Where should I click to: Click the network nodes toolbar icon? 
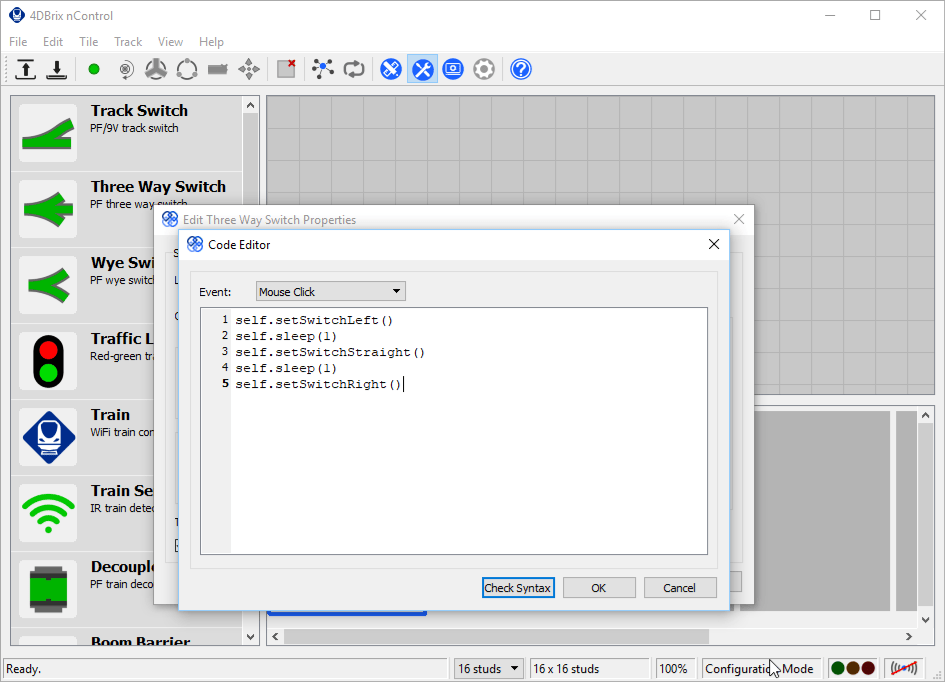click(x=323, y=69)
